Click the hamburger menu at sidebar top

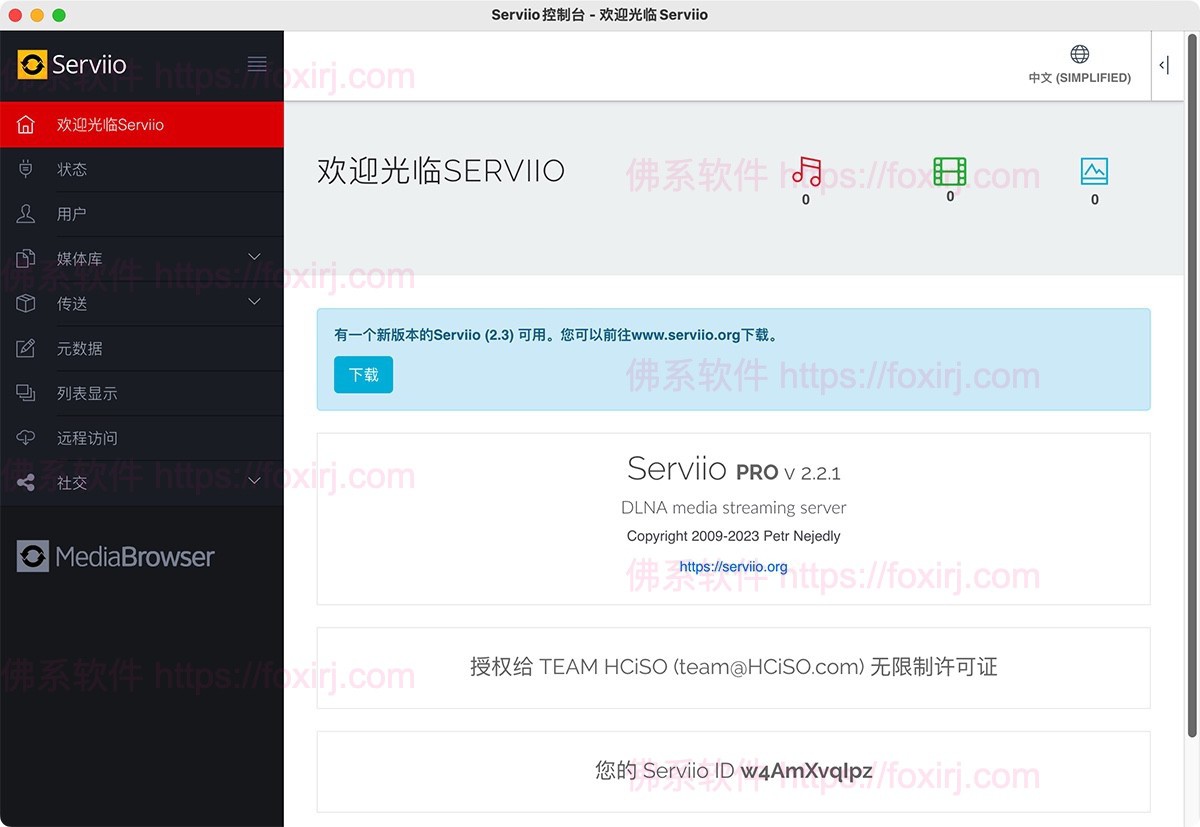257,63
